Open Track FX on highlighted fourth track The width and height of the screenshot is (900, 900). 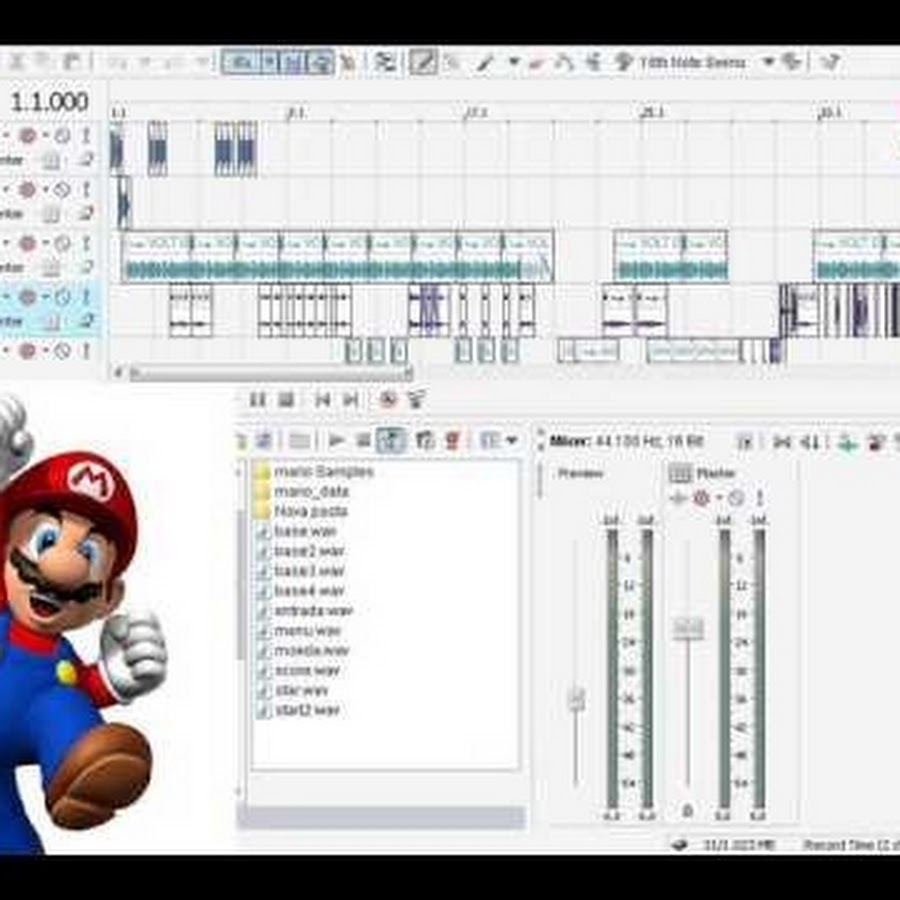point(28,297)
